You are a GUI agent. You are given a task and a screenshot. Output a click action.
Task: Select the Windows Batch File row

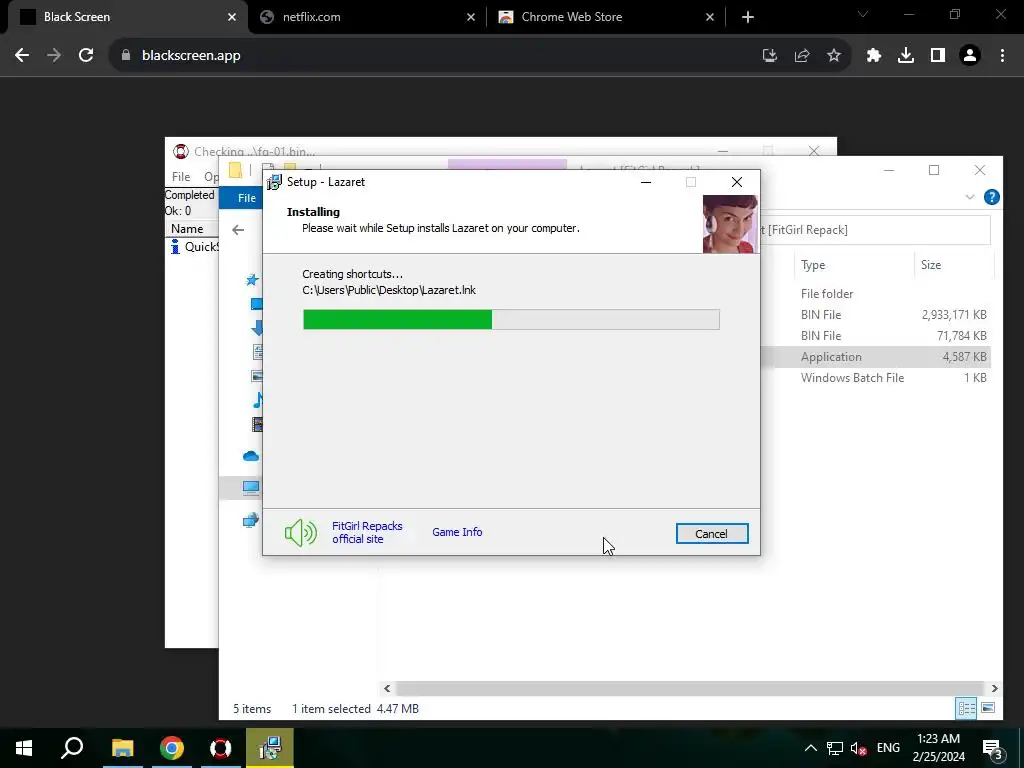(875, 377)
